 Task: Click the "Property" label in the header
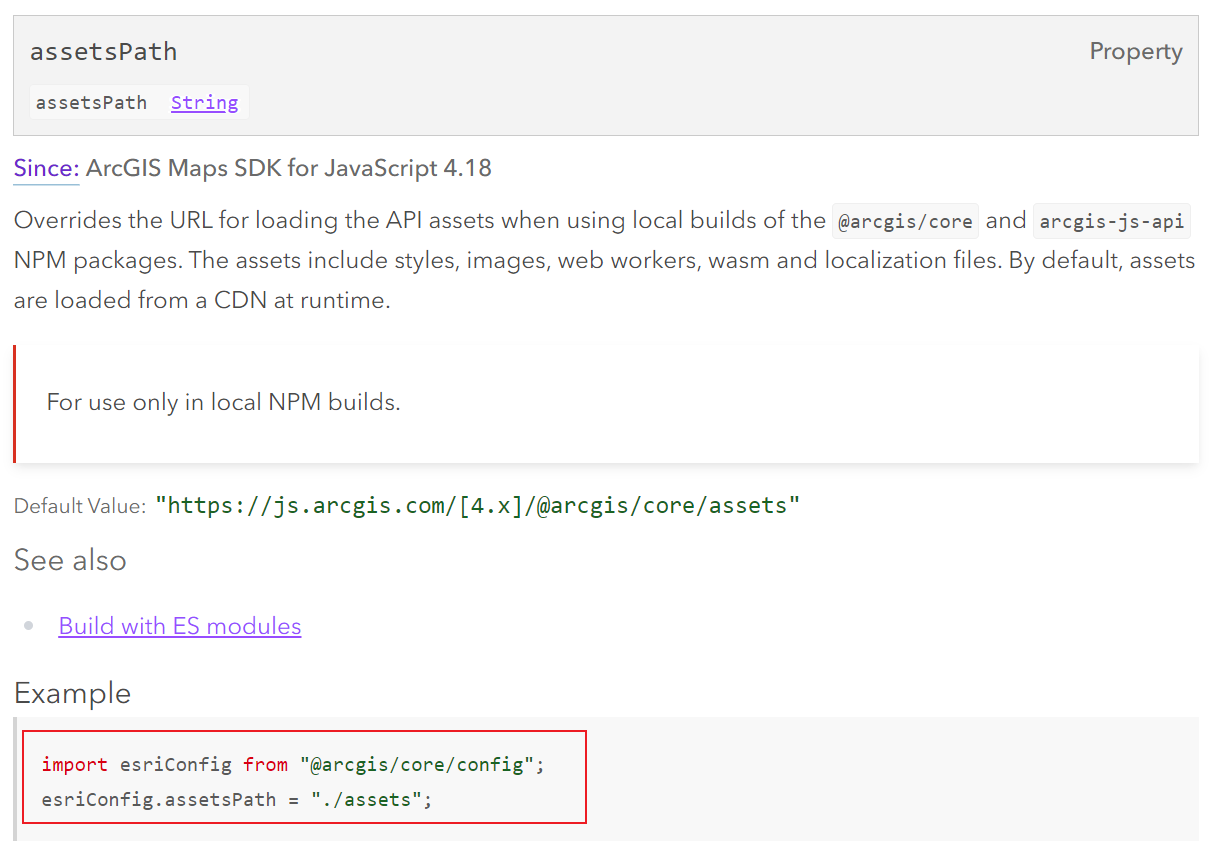[1136, 51]
